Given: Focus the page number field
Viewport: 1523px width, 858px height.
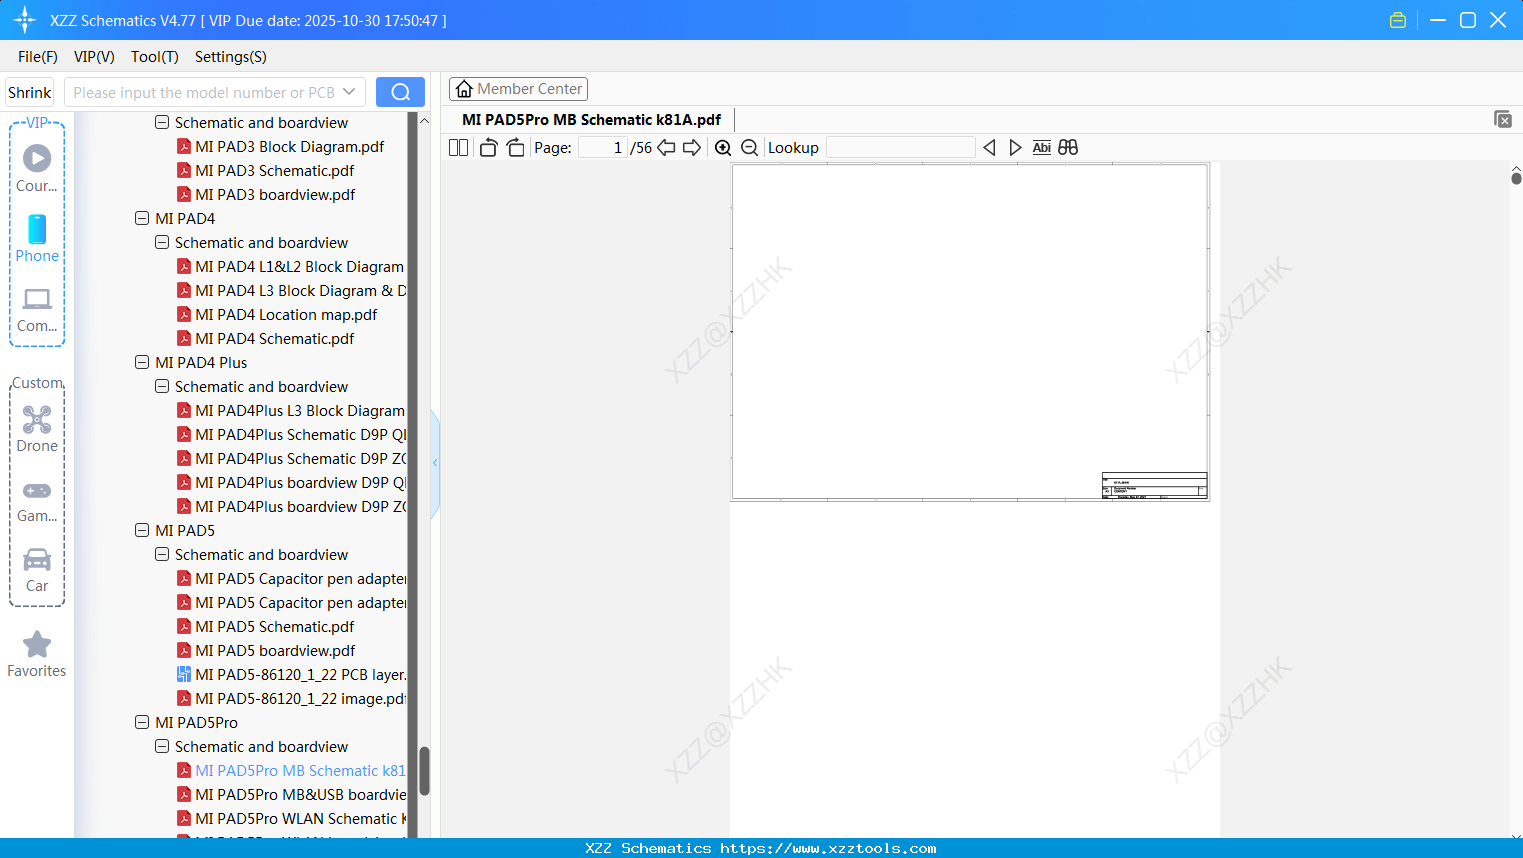Looking at the screenshot, I should click(x=603, y=148).
